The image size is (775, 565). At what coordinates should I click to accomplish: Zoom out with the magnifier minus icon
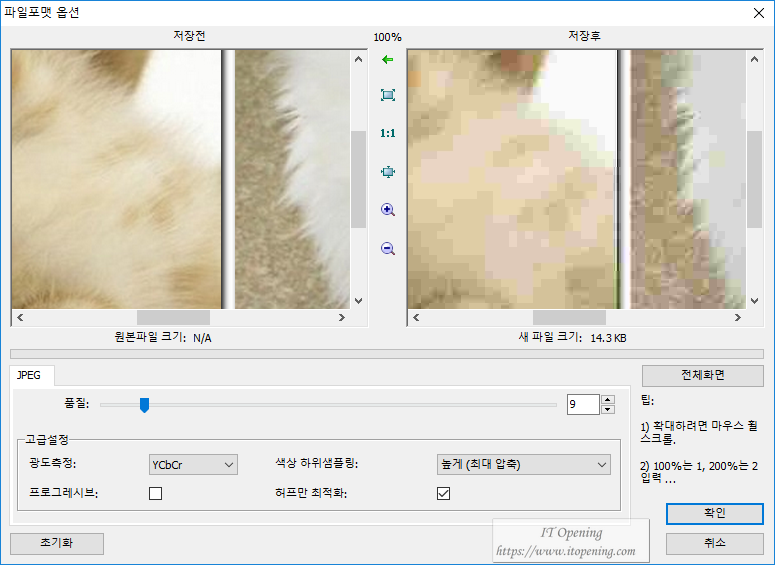pyautogui.click(x=387, y=249)
